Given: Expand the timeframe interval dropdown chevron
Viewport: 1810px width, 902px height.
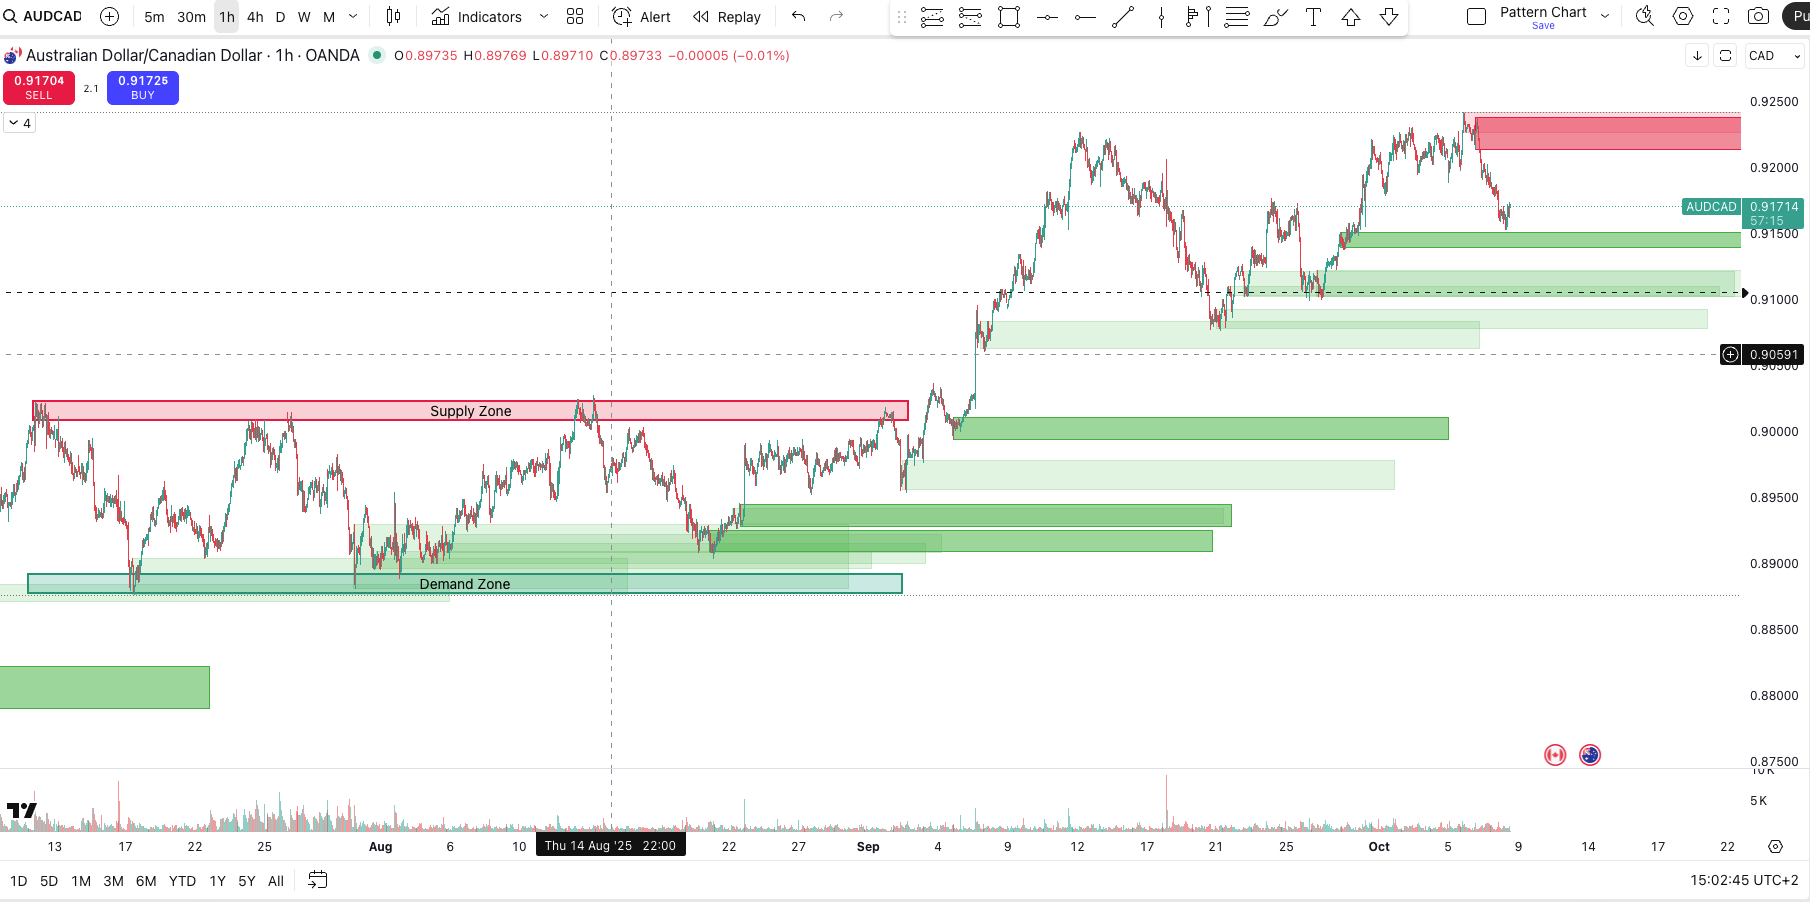Looking at the screenshot, I should pos(353,17).
